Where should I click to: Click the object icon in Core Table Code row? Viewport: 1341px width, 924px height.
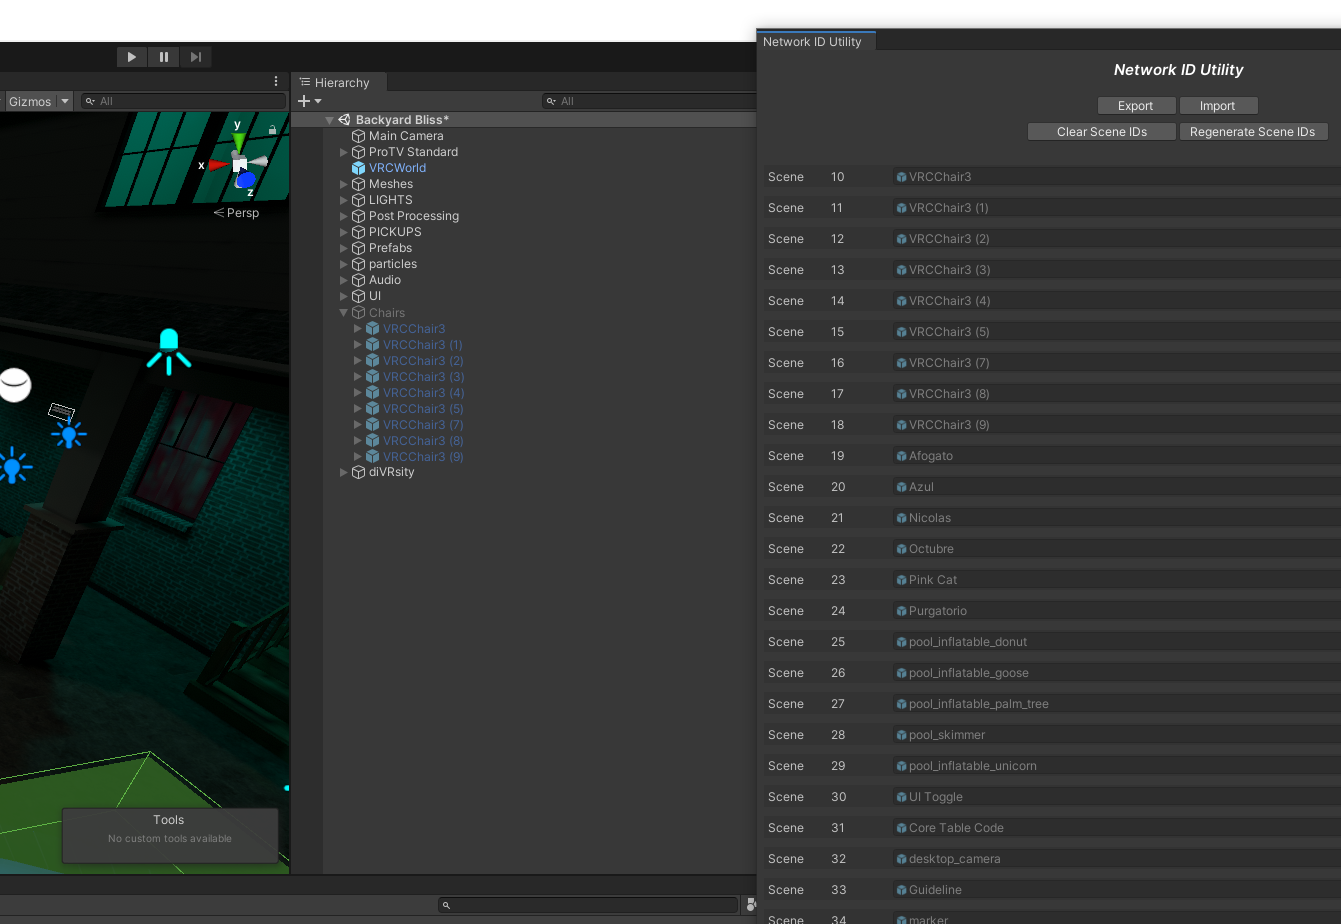click(901, 828)
